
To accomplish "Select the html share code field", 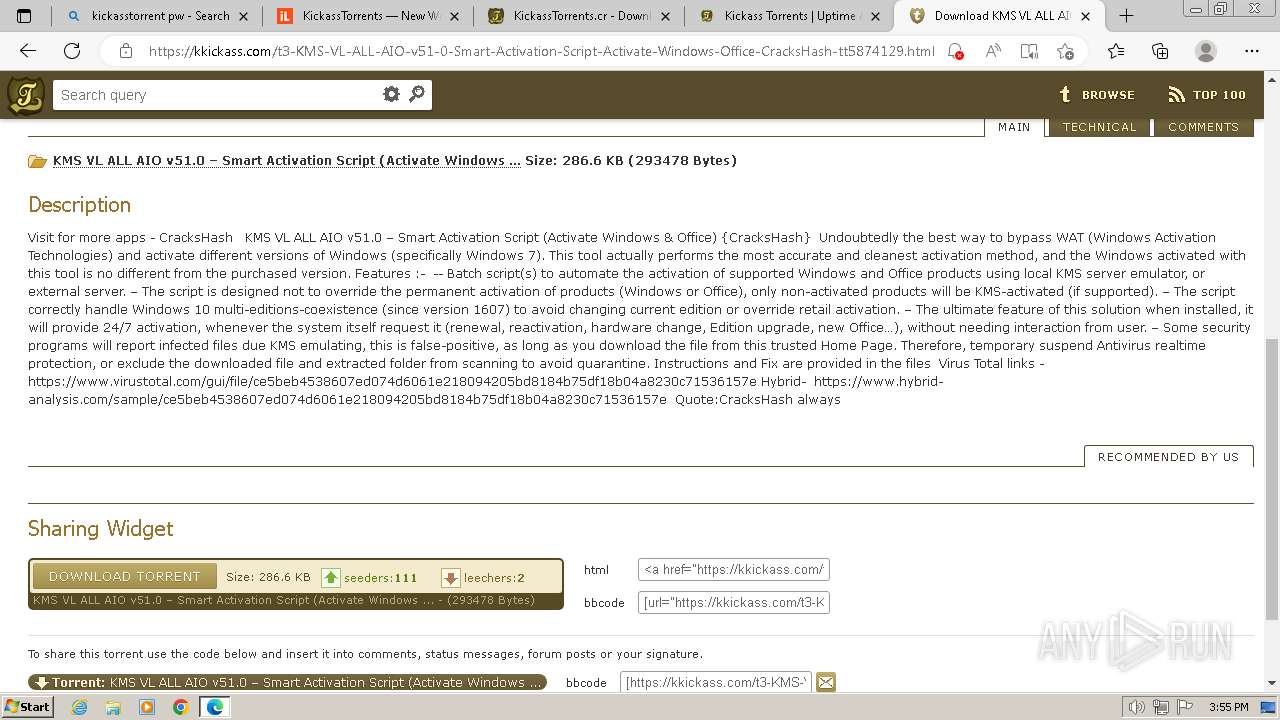I will (734, 570).
